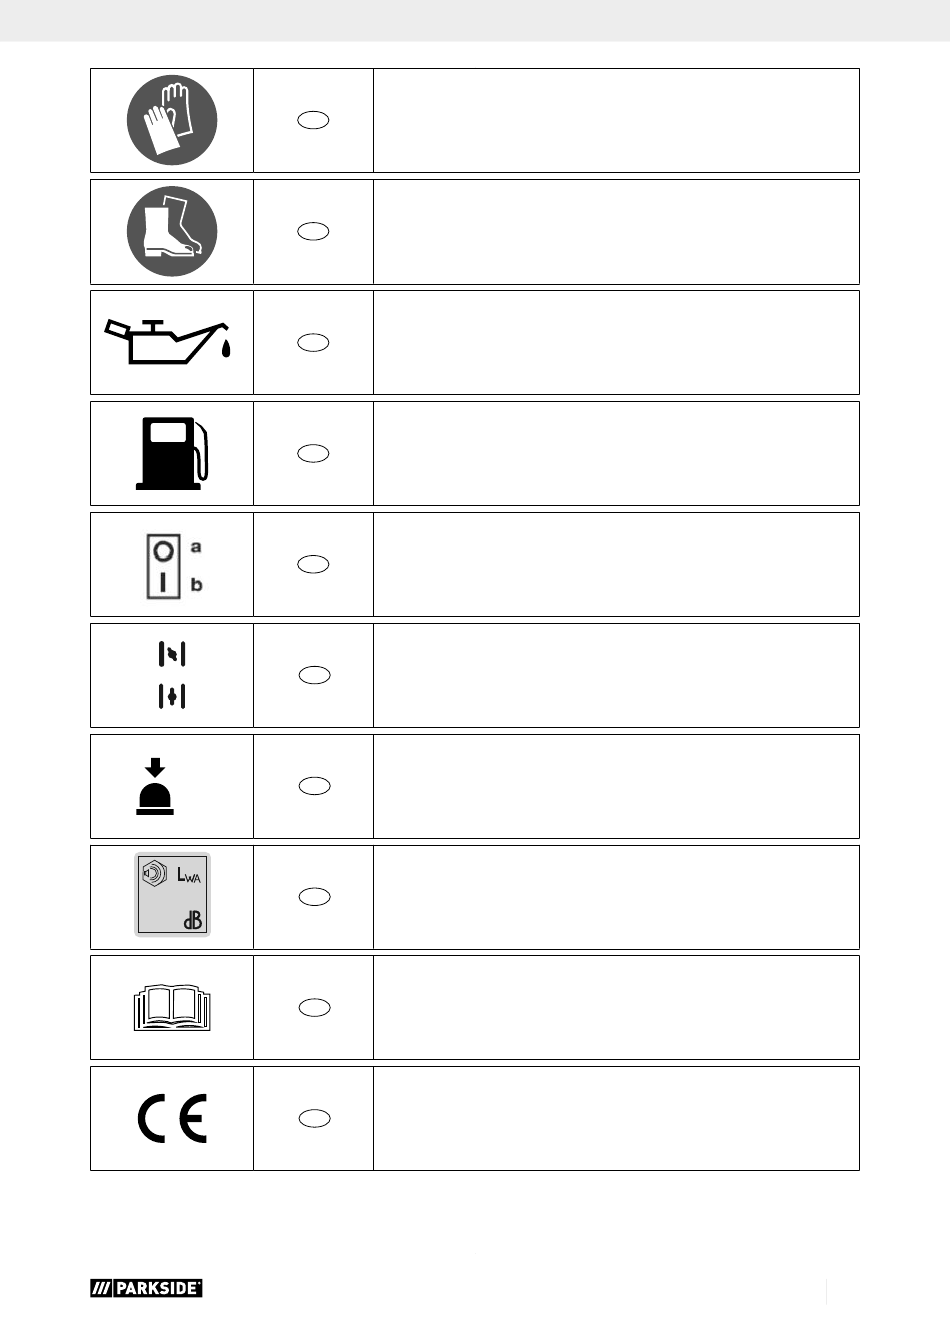950x1344 pixels.
Task: Click the oval beside the gloves symbol
Action: click(314, 120)
